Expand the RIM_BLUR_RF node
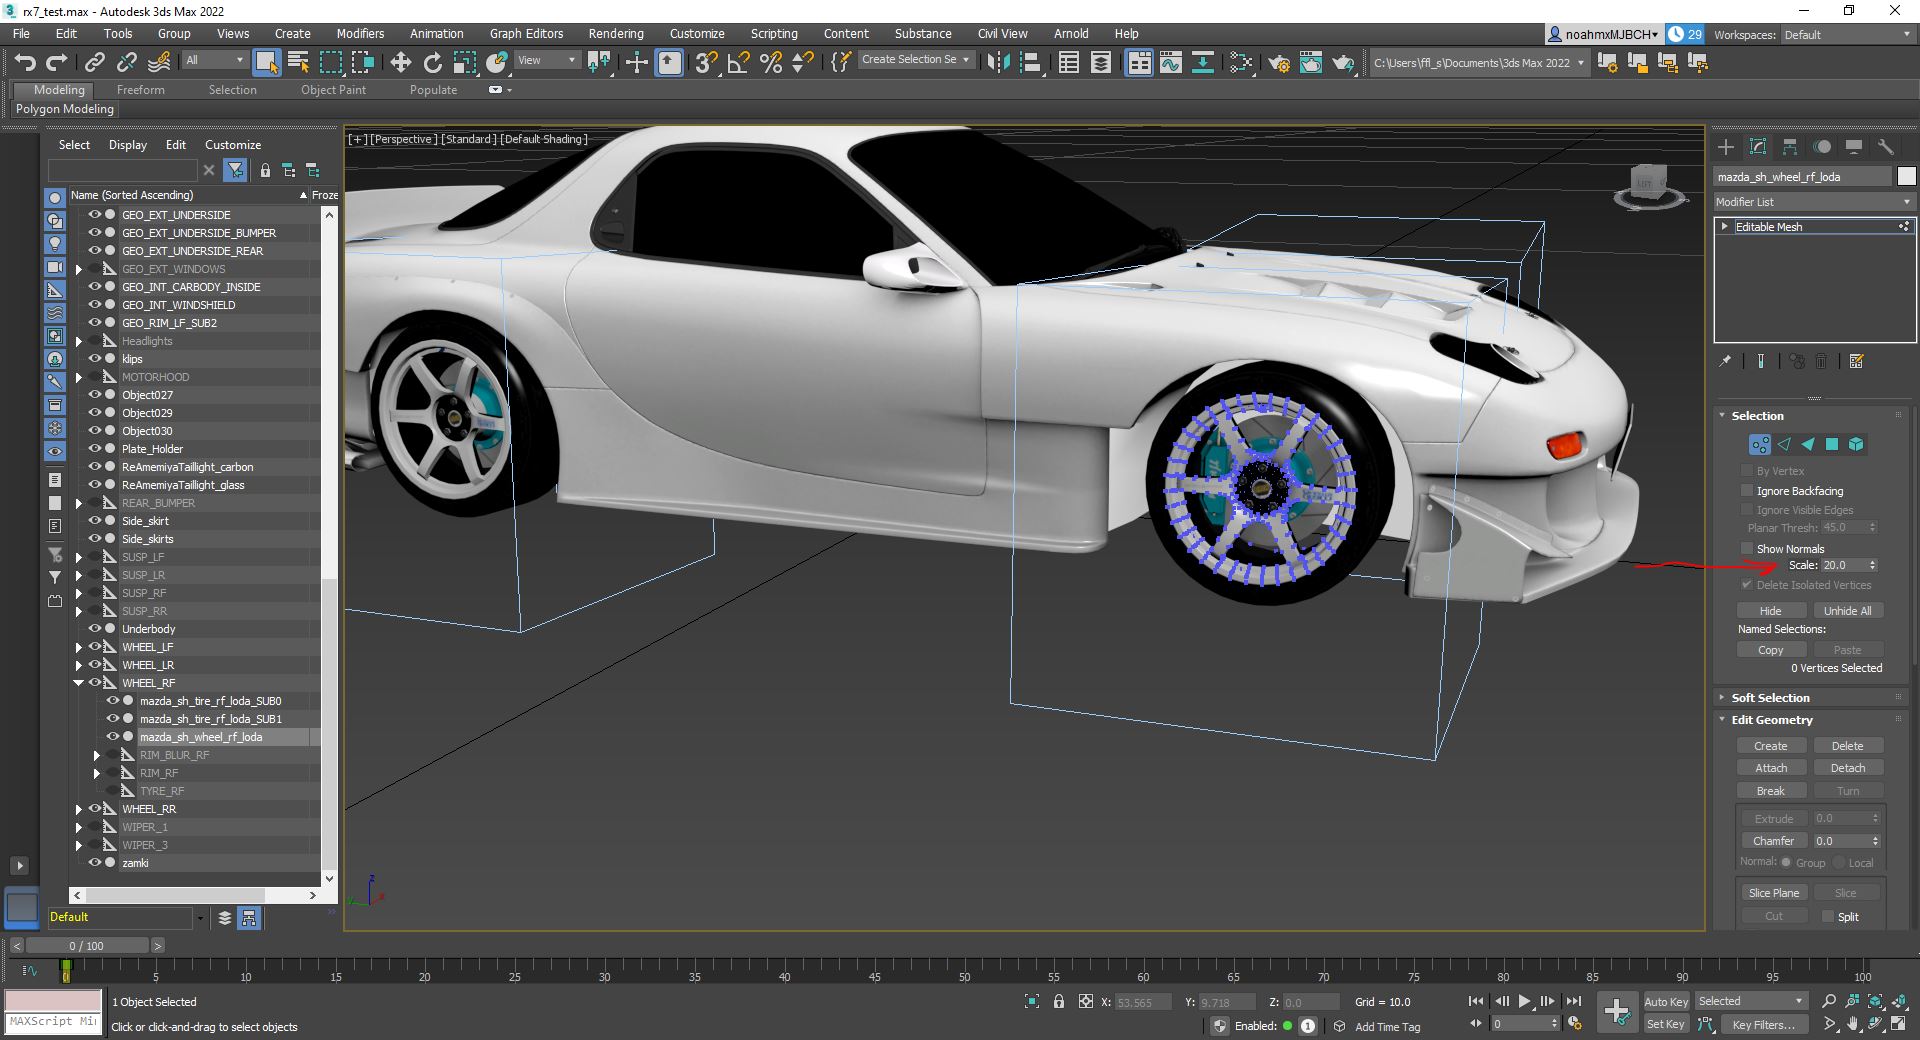Screen dimensions: 1920x1040 pyautogui.click(x=96, y=755)
